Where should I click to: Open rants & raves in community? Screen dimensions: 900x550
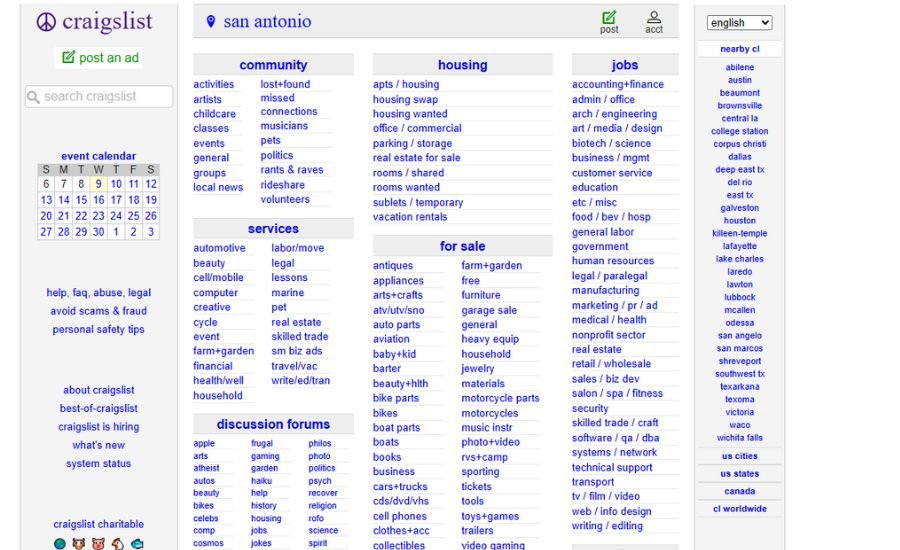click(292, 170)
